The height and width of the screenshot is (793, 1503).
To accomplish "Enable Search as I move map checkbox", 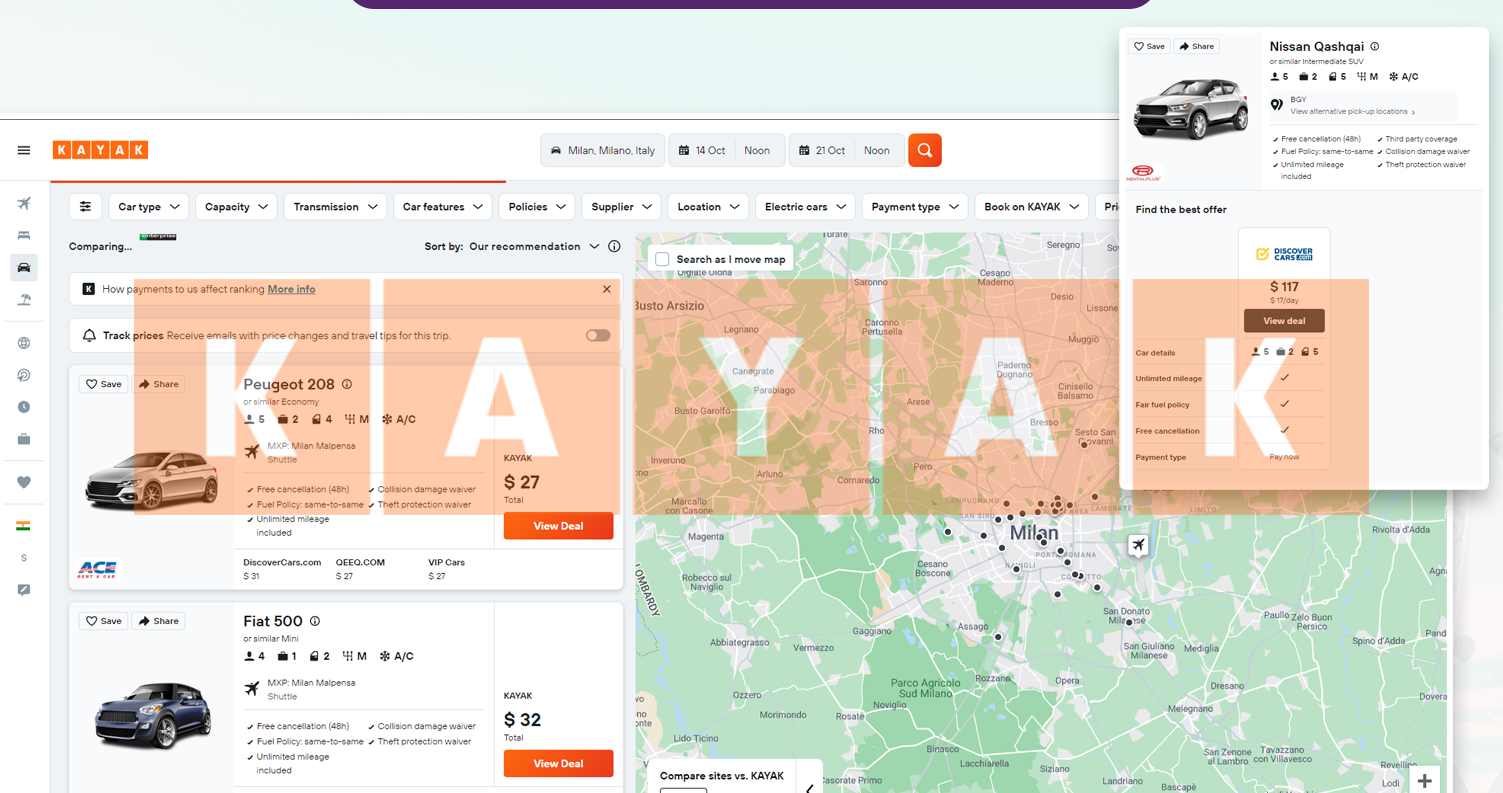I will (x=662, y=259).
